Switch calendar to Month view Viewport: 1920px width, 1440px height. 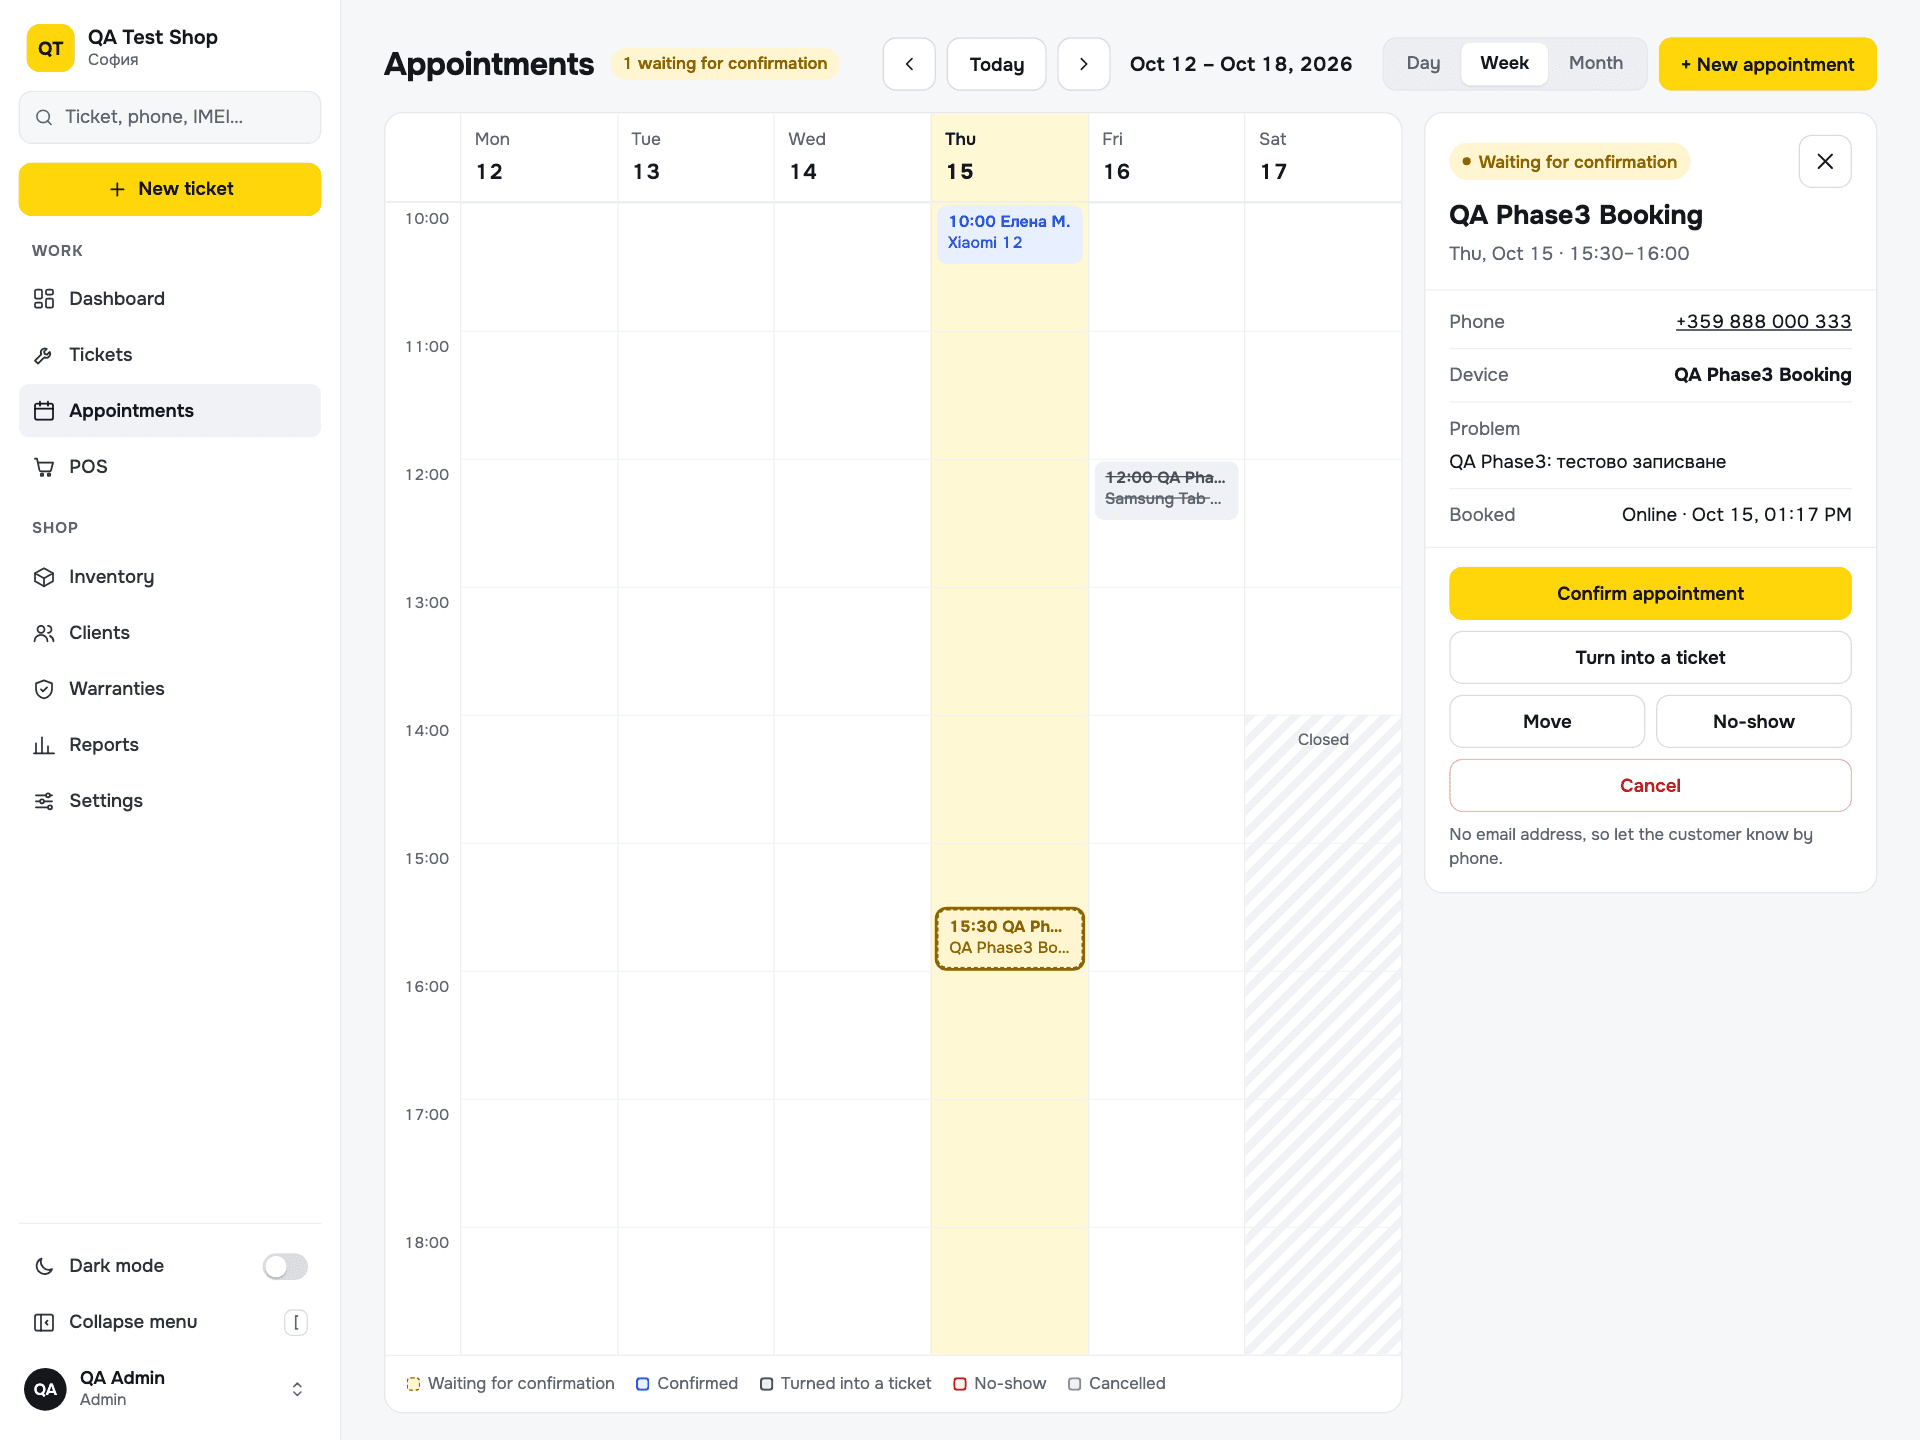[1596, 63]
